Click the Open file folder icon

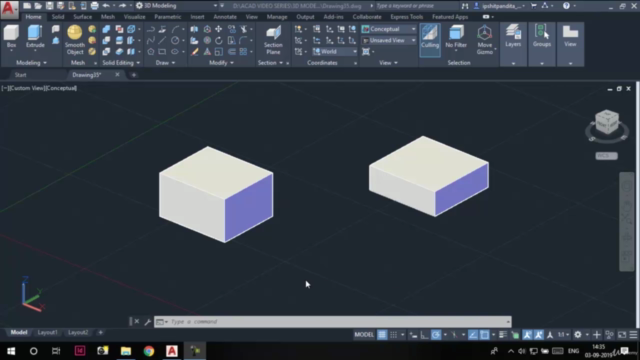(x=38, y=6)
